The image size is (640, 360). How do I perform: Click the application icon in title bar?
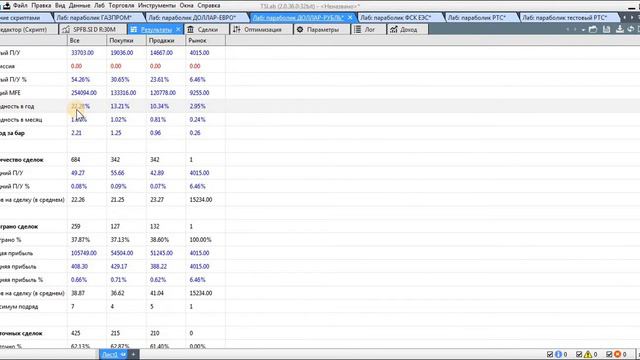[6, 6]
